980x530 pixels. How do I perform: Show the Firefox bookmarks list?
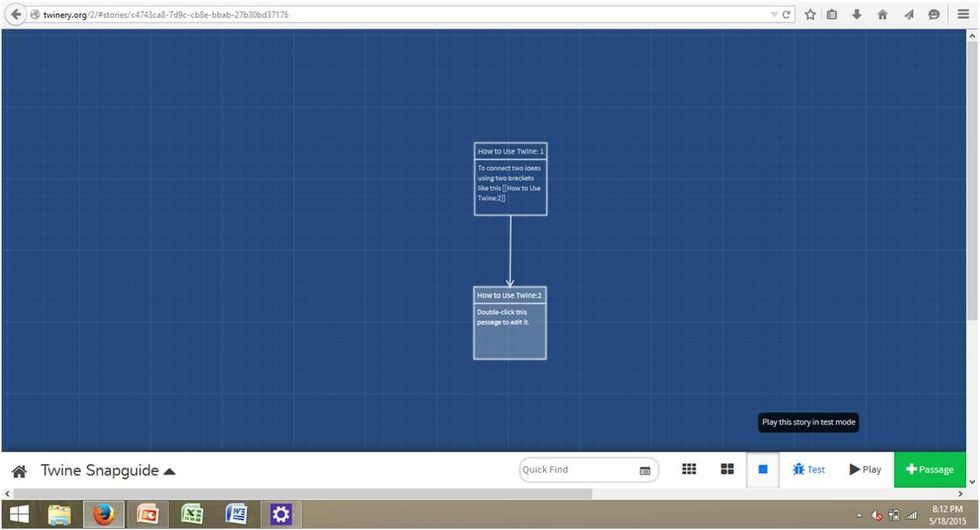[x=832, y=14]
